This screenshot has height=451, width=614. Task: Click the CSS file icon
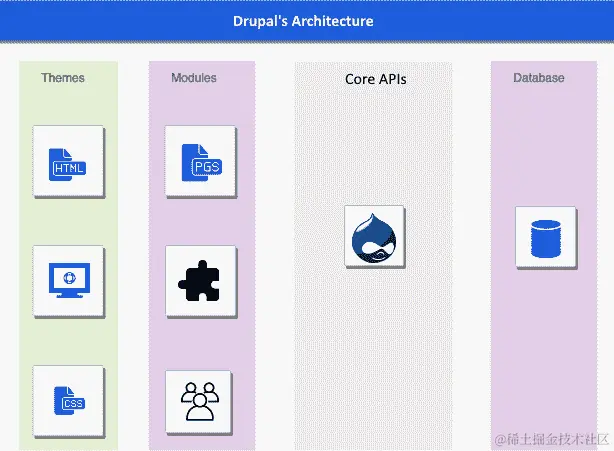69,401
